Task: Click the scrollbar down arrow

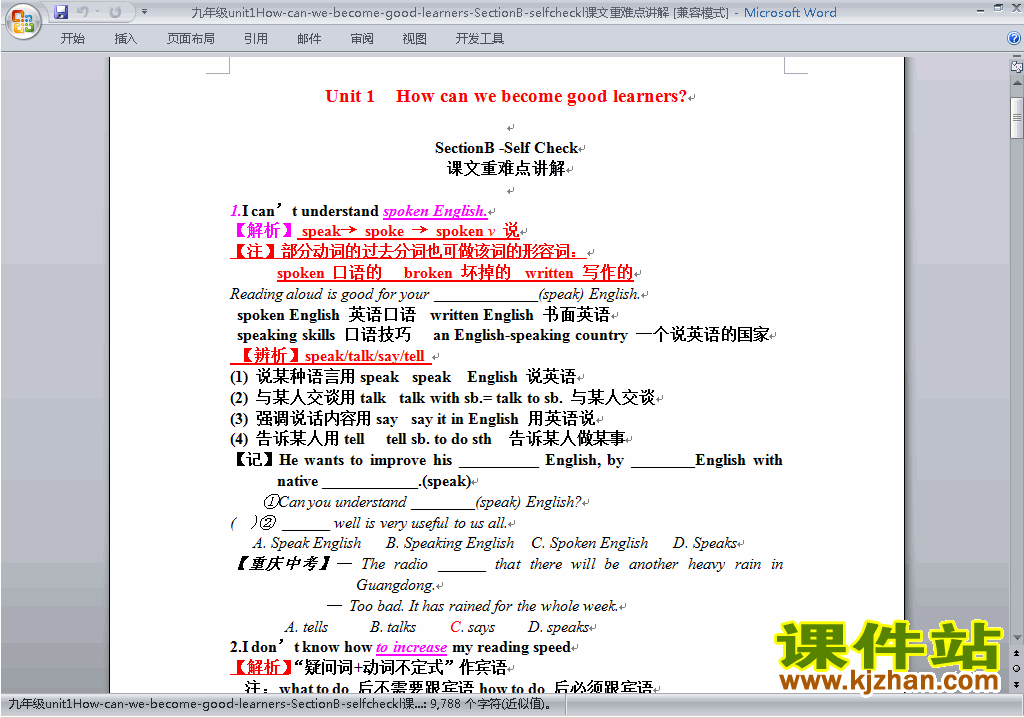Action: [1017, 638]
